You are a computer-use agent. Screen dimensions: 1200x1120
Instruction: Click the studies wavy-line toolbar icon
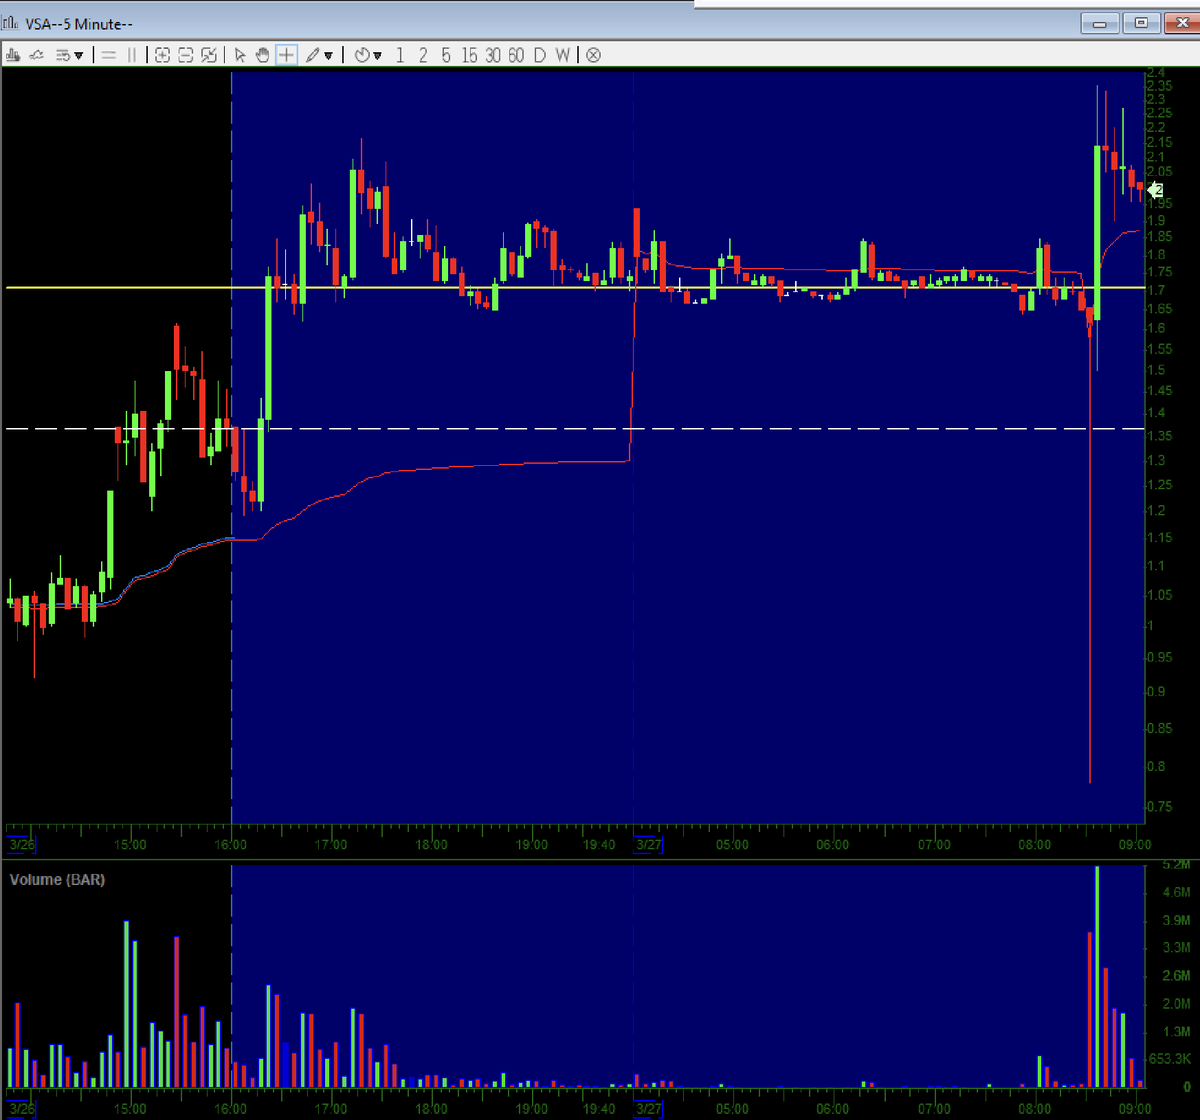click(x=37, y=55)
